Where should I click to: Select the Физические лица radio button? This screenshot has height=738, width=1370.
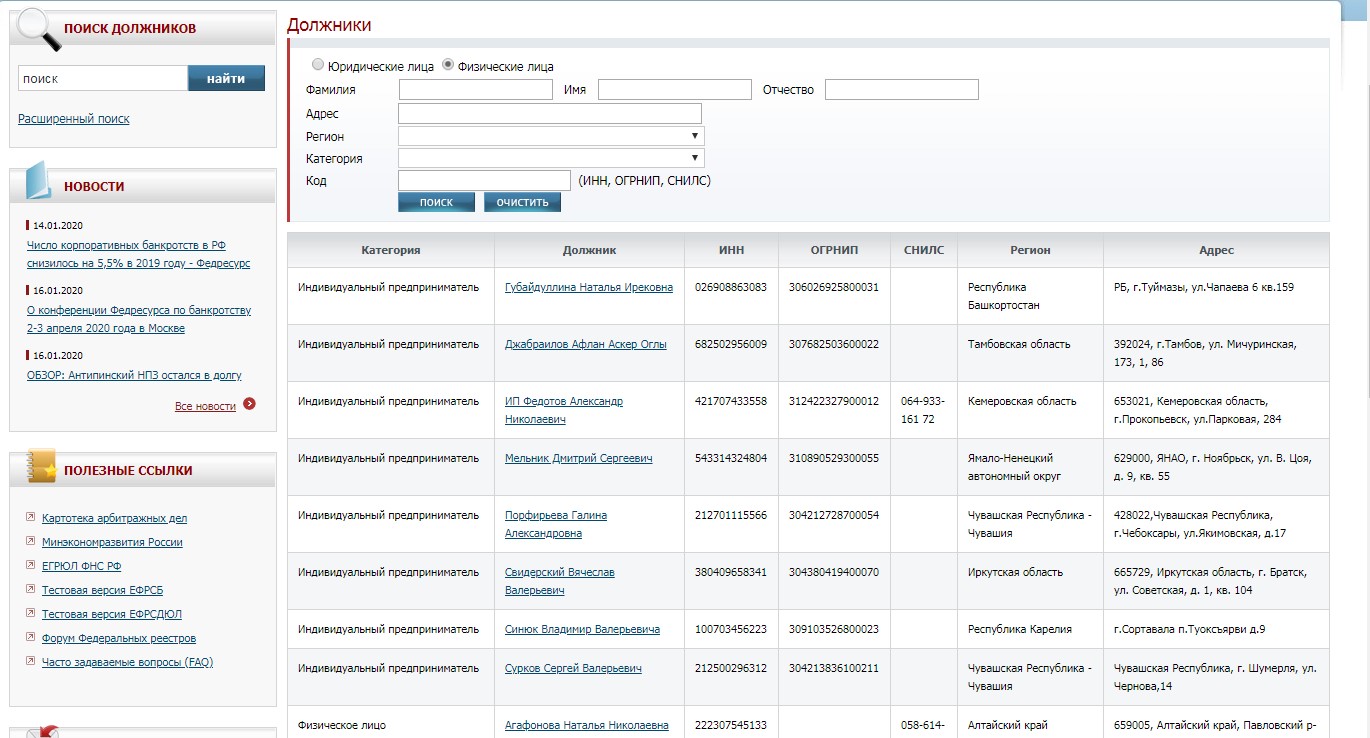tap(448, 65)
